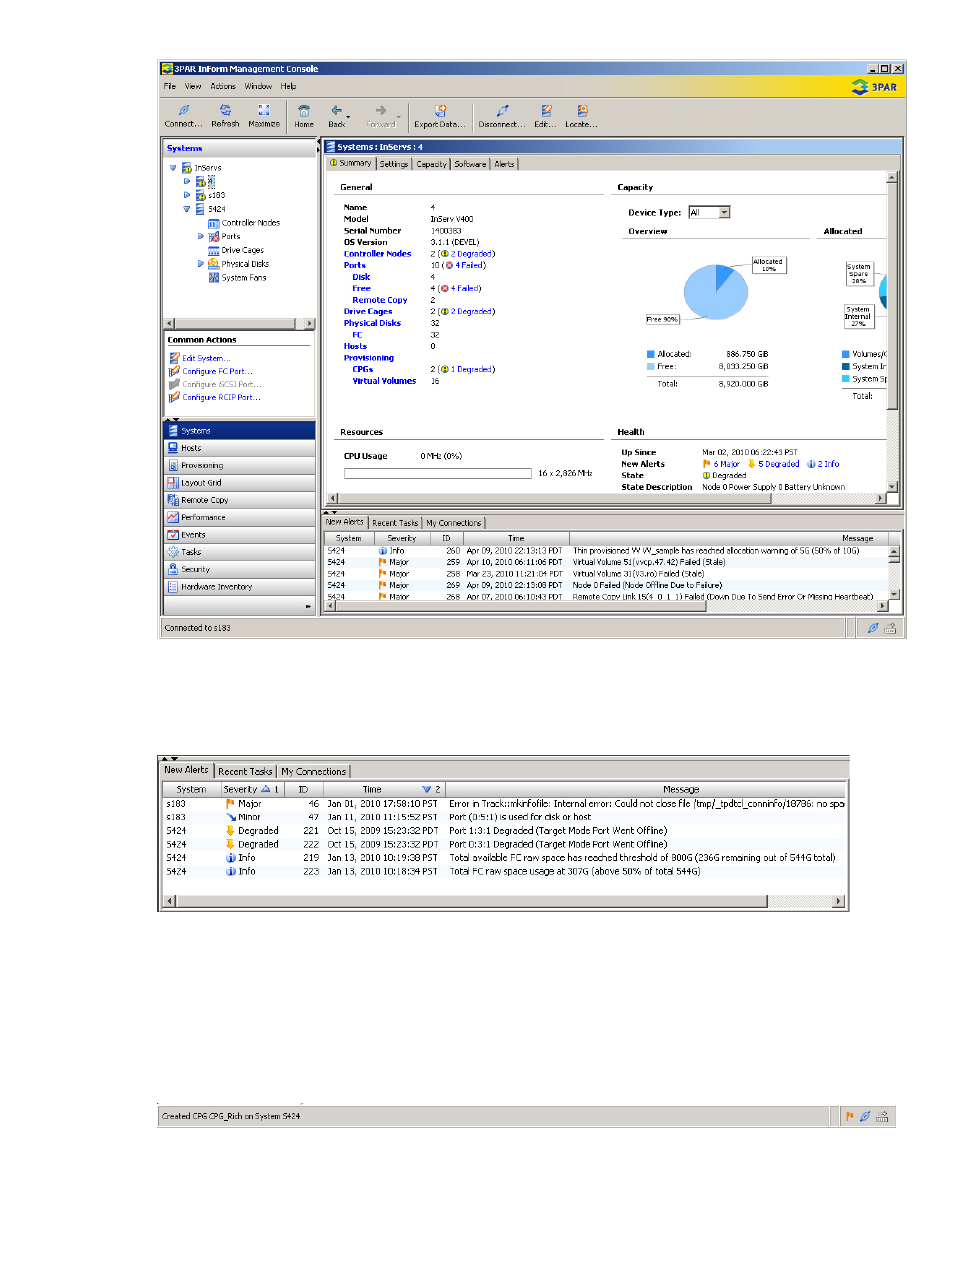Click the Free legend color swatch

click(x=651, y=367)
